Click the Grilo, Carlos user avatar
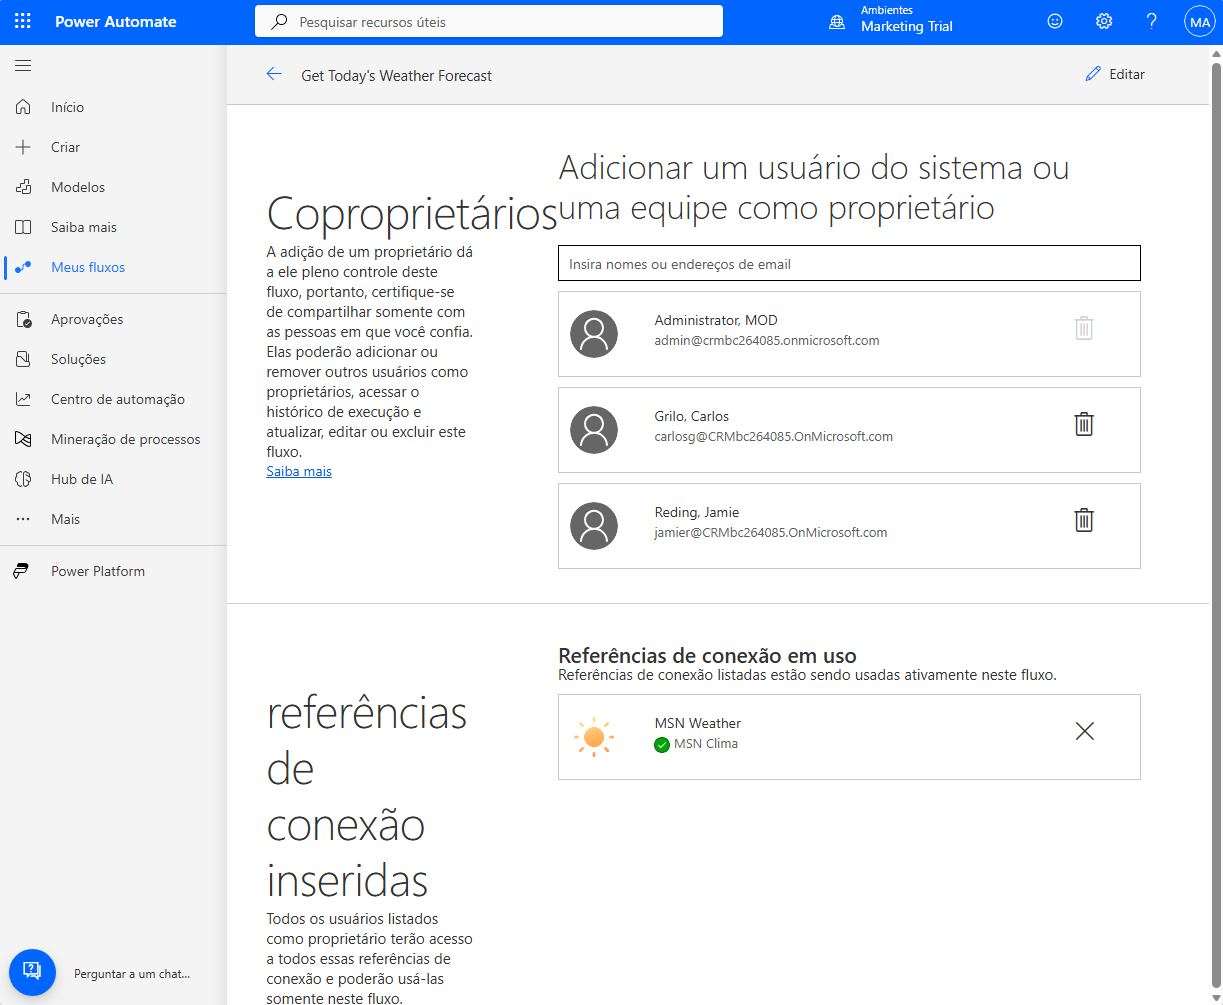This screenshot has height=1005, width=1223. pyautogui.click(x=594, y=430)
